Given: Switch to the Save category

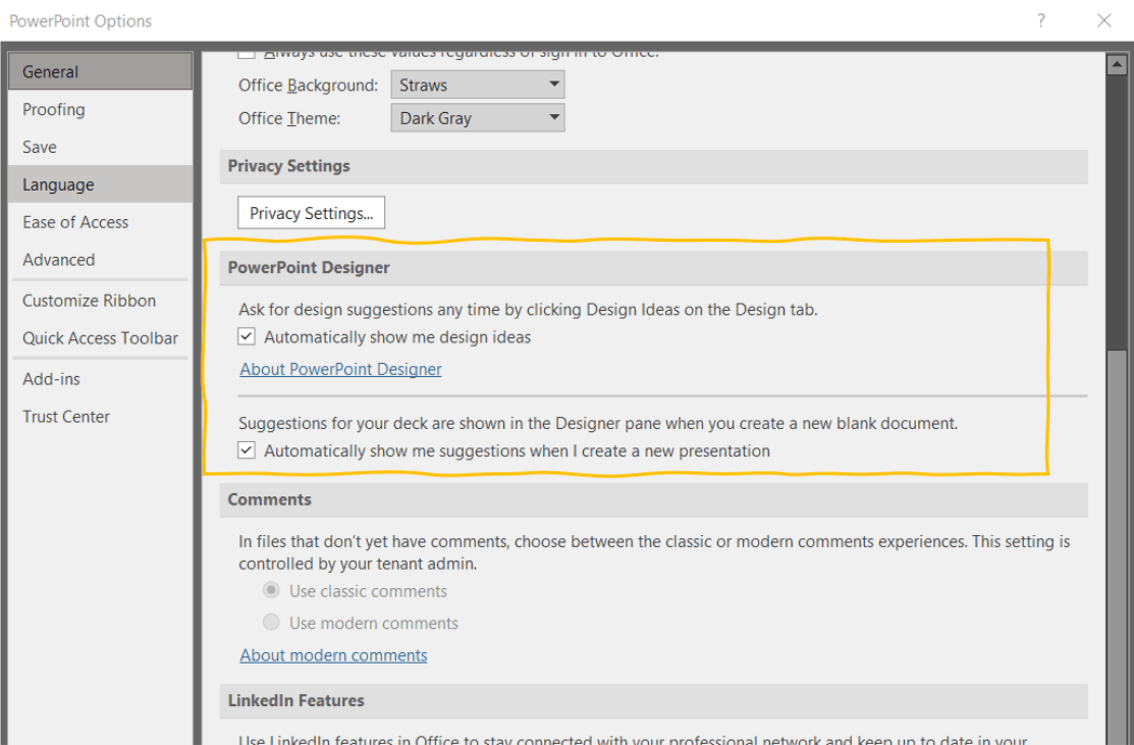Looking at the screenshot, I should (x=40, y=147).
